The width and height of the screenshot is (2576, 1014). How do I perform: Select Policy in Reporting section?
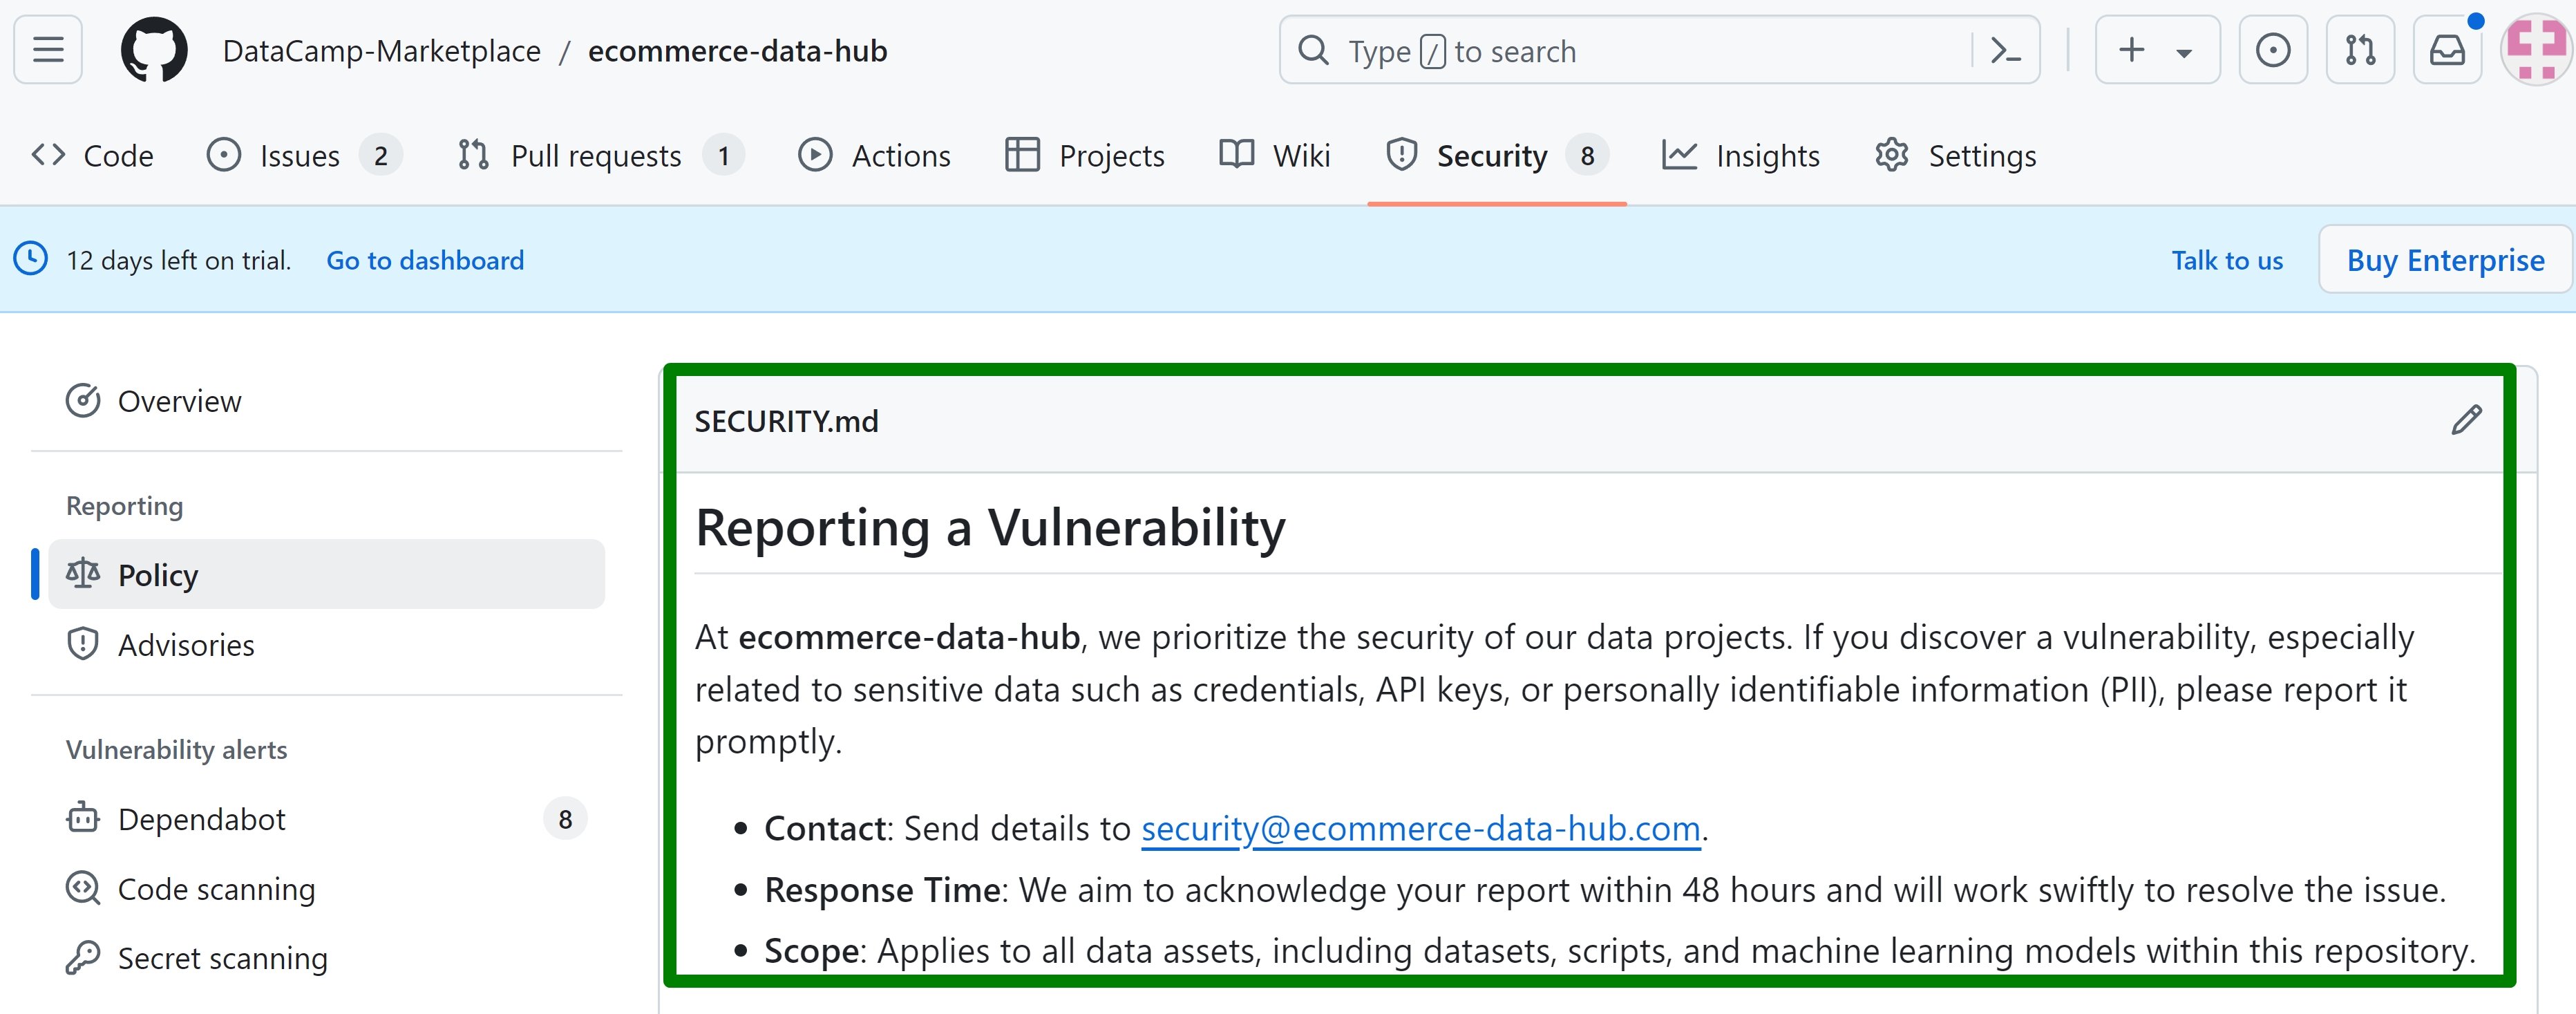click(x=326, y=574)
